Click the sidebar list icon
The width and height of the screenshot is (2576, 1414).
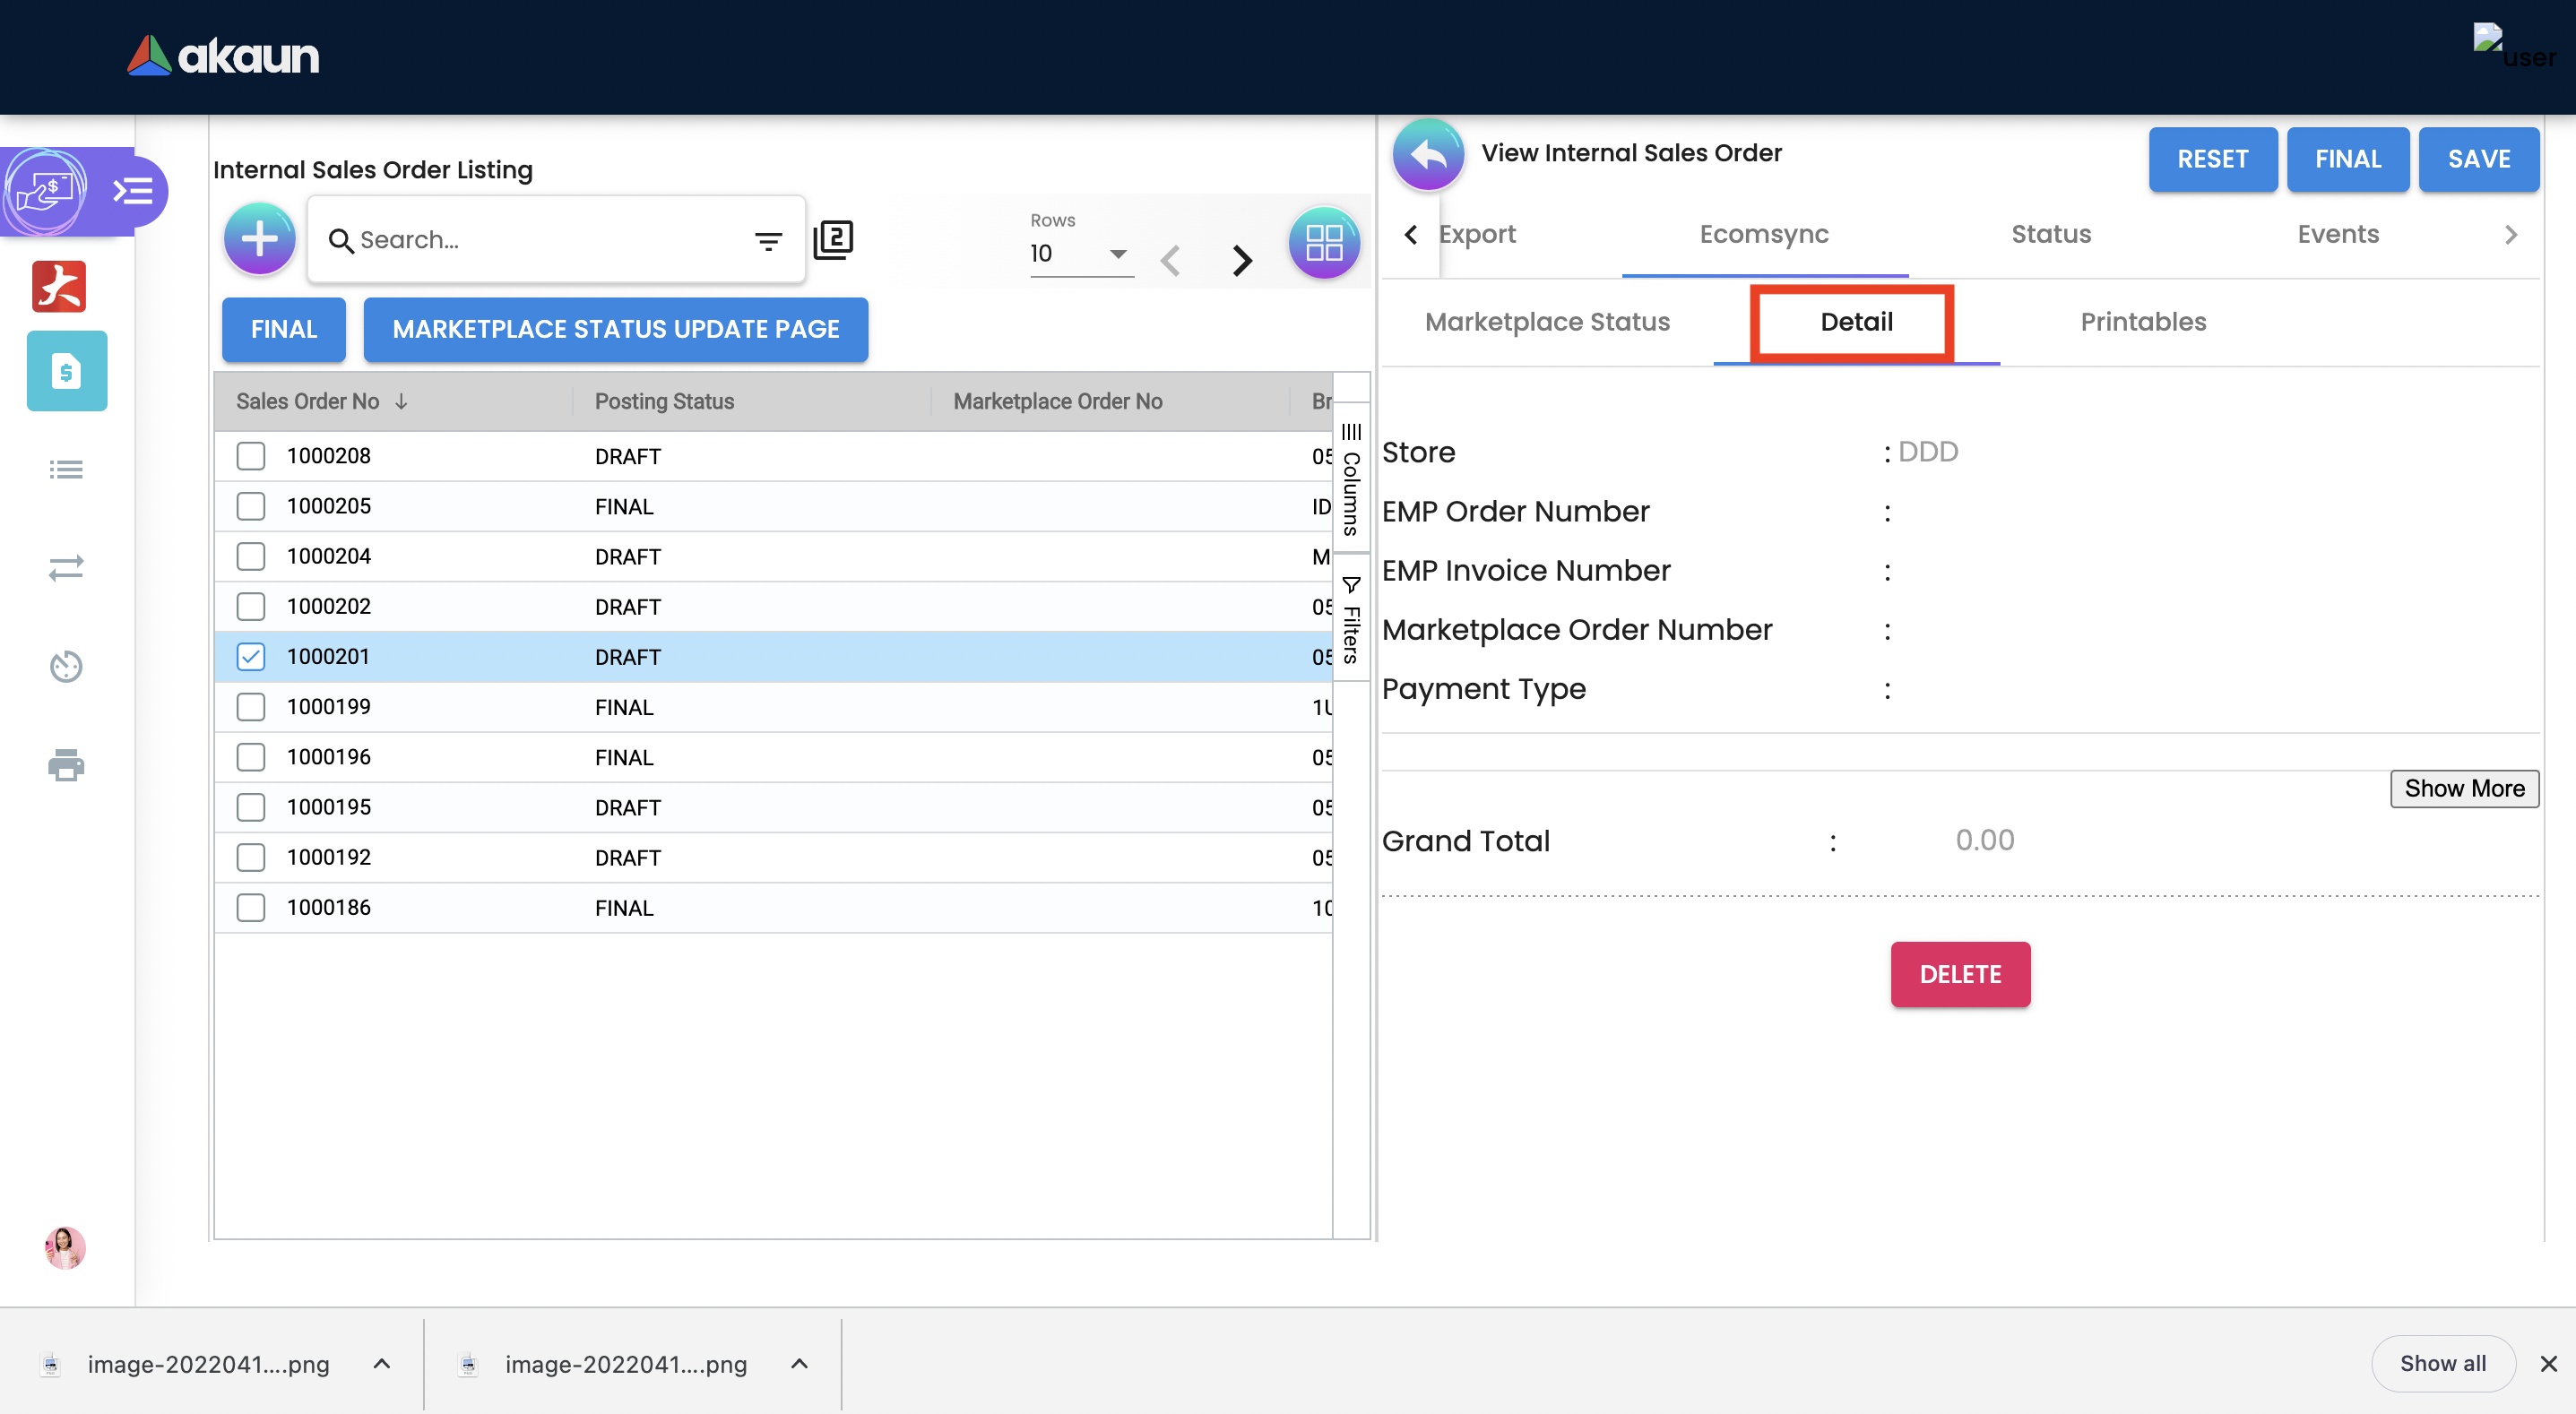pos(66,469)
